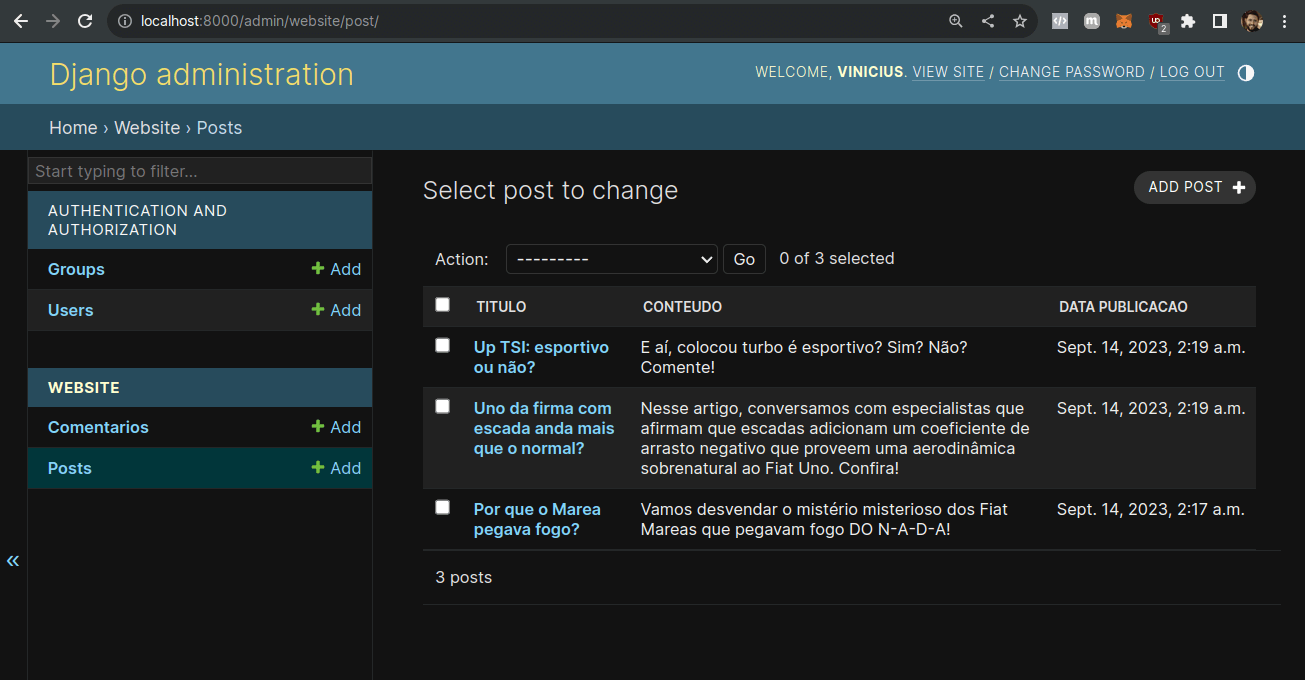Click the browser share icon
The width and height of the screenshot is (1305, 680).
click(987, 21)
